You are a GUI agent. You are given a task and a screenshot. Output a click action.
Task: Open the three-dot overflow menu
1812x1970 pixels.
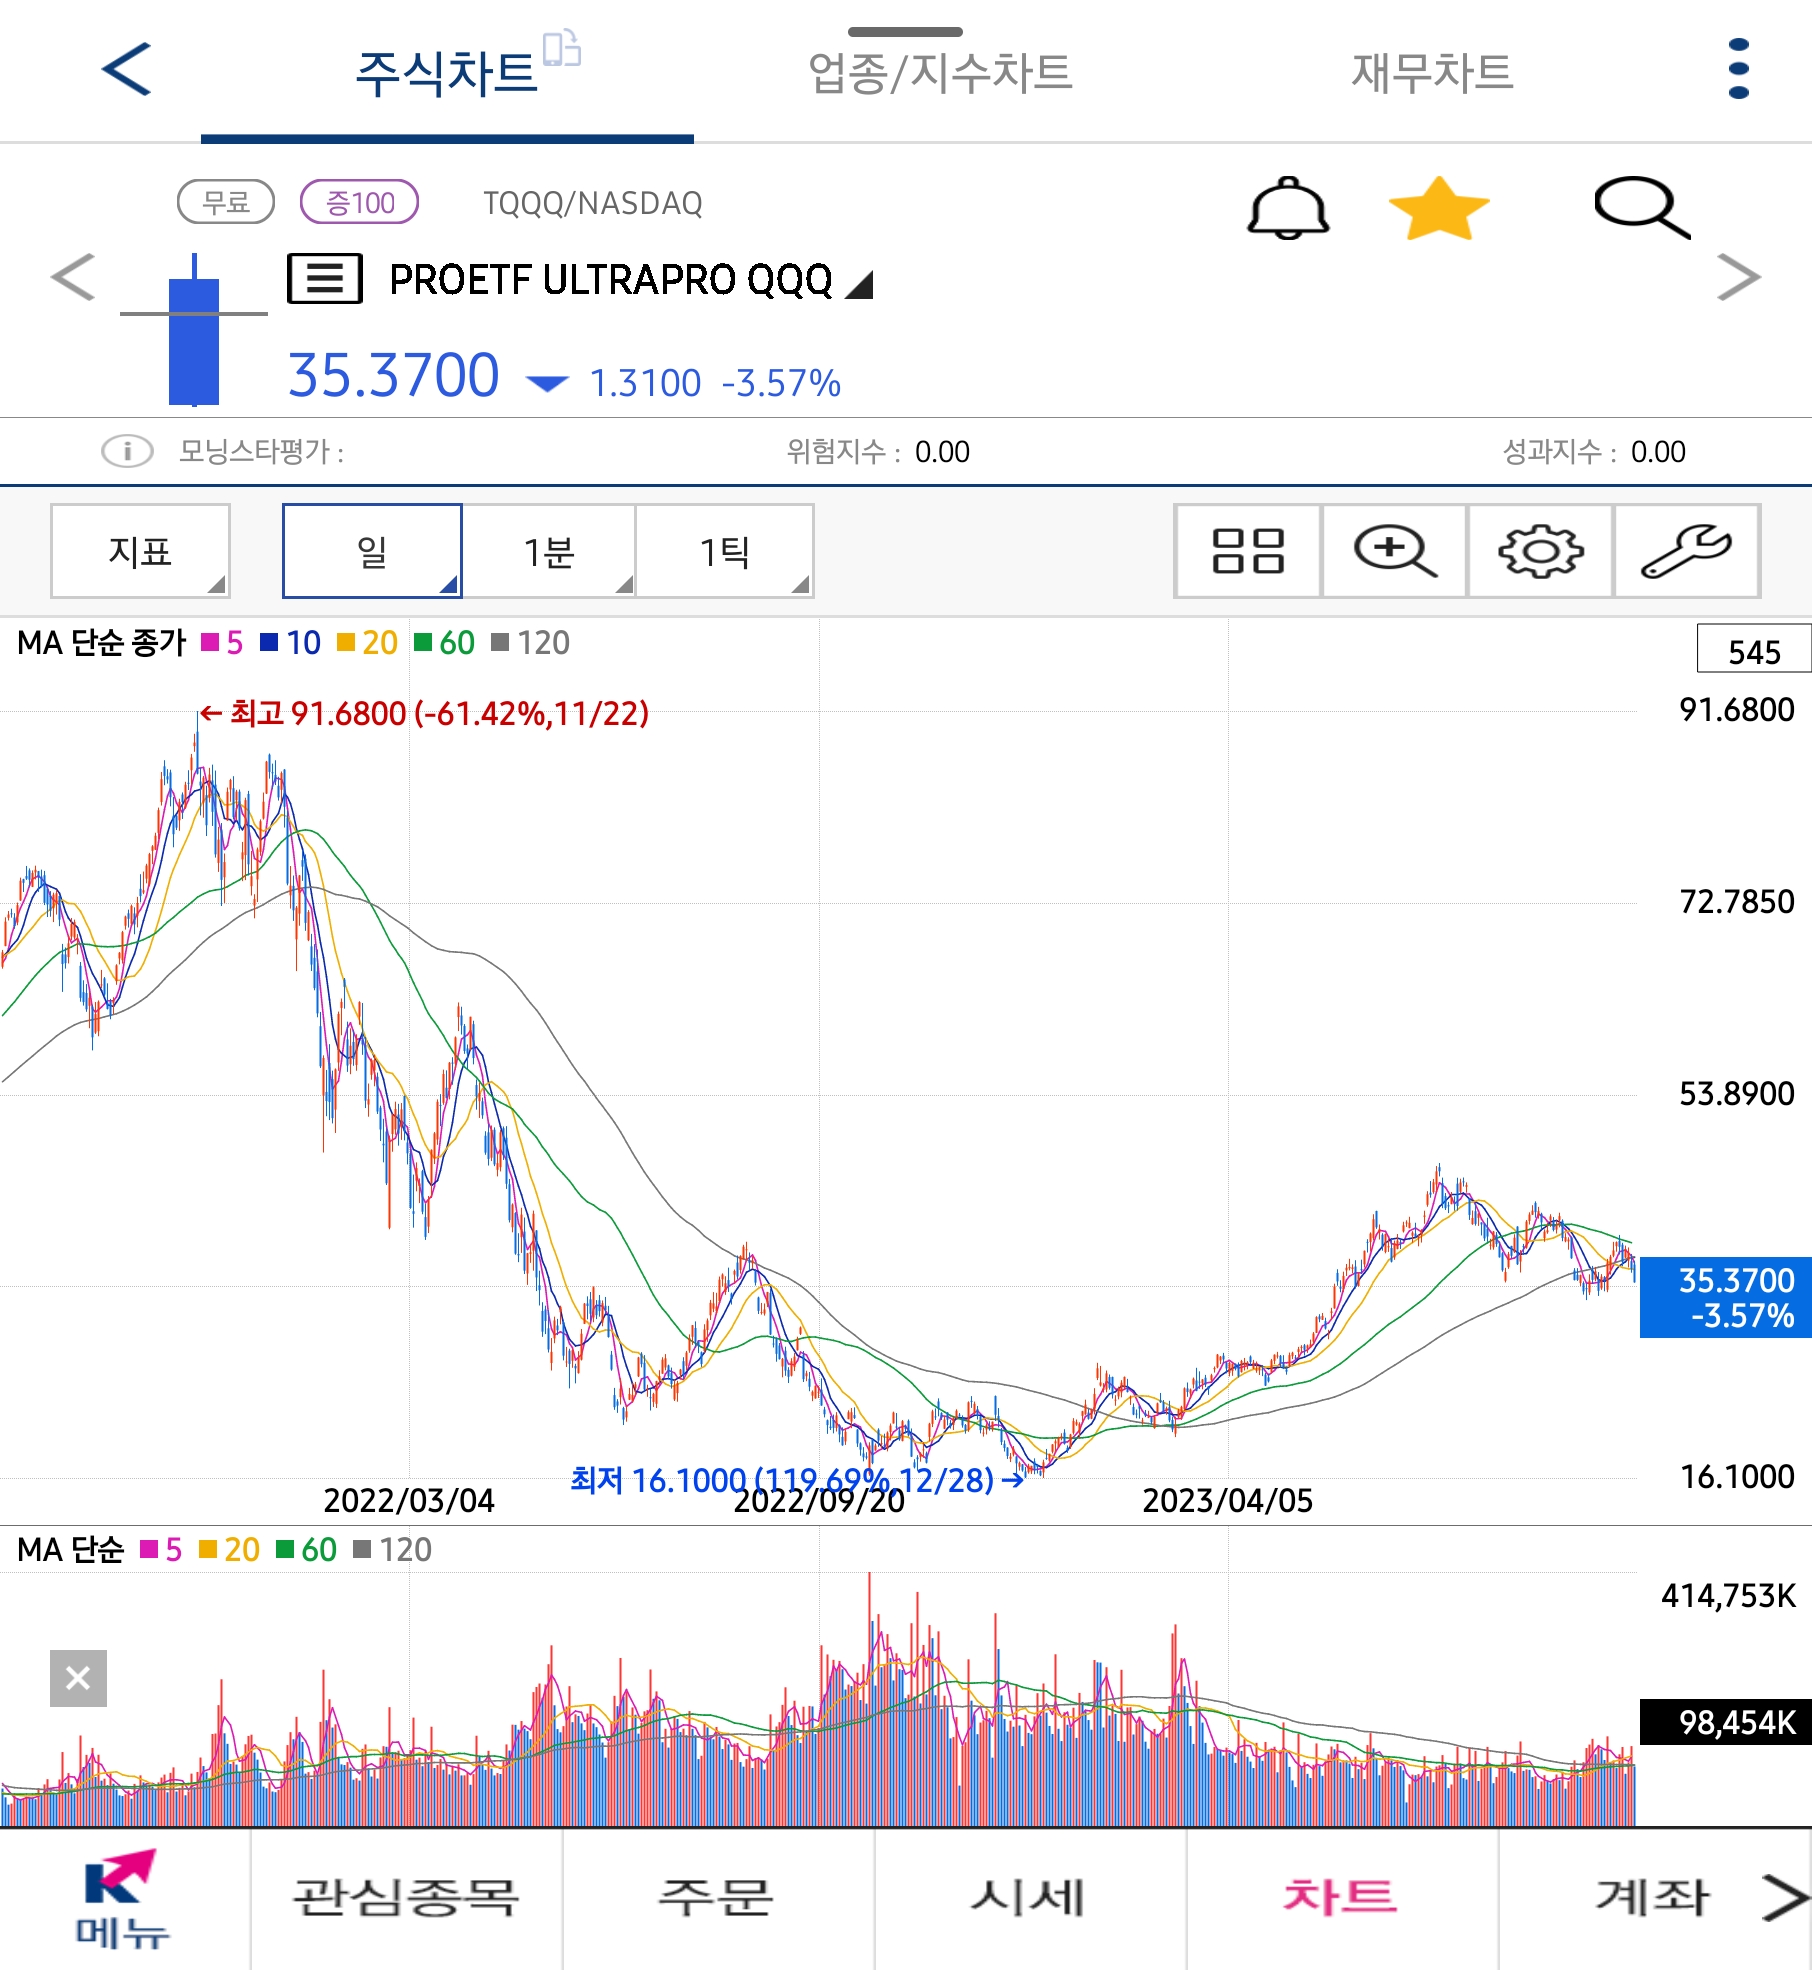point(1738,69)
